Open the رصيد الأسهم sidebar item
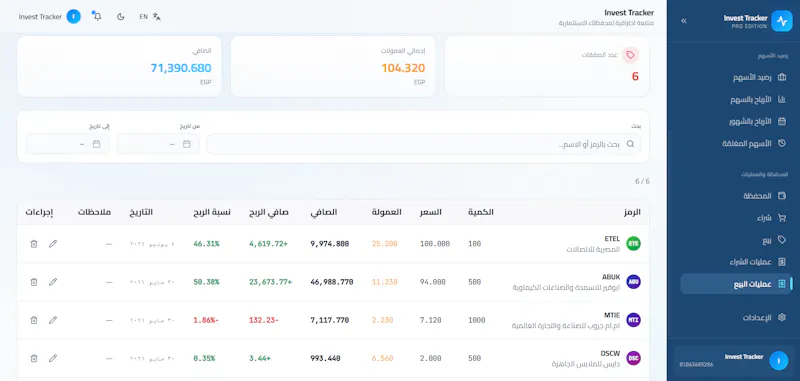The height and width of the screenshot is (381, 800). coord(736,78)
